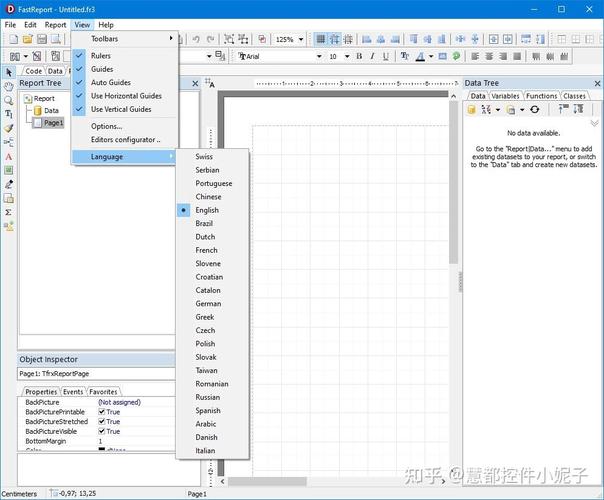The width and height of the screenshot is (604, 500).
Task: Select the Edit Text tool
Action: (x=9, y=114)
